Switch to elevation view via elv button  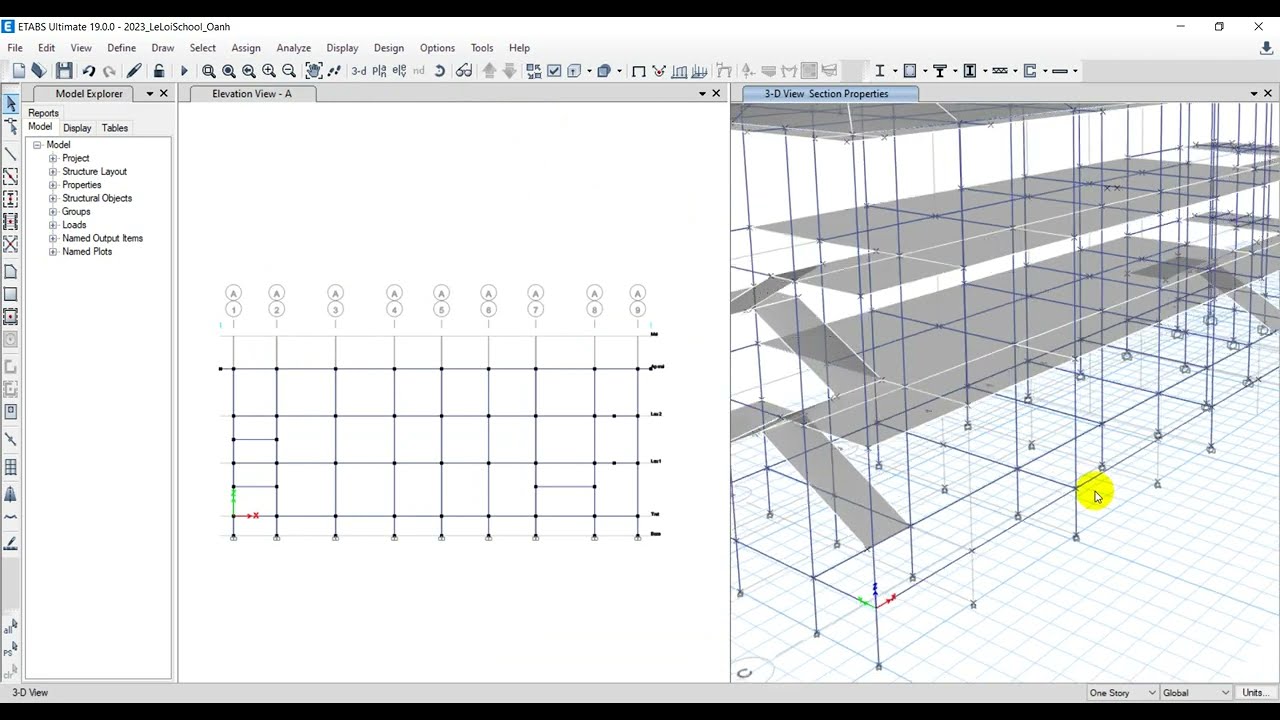pos(400,71)
